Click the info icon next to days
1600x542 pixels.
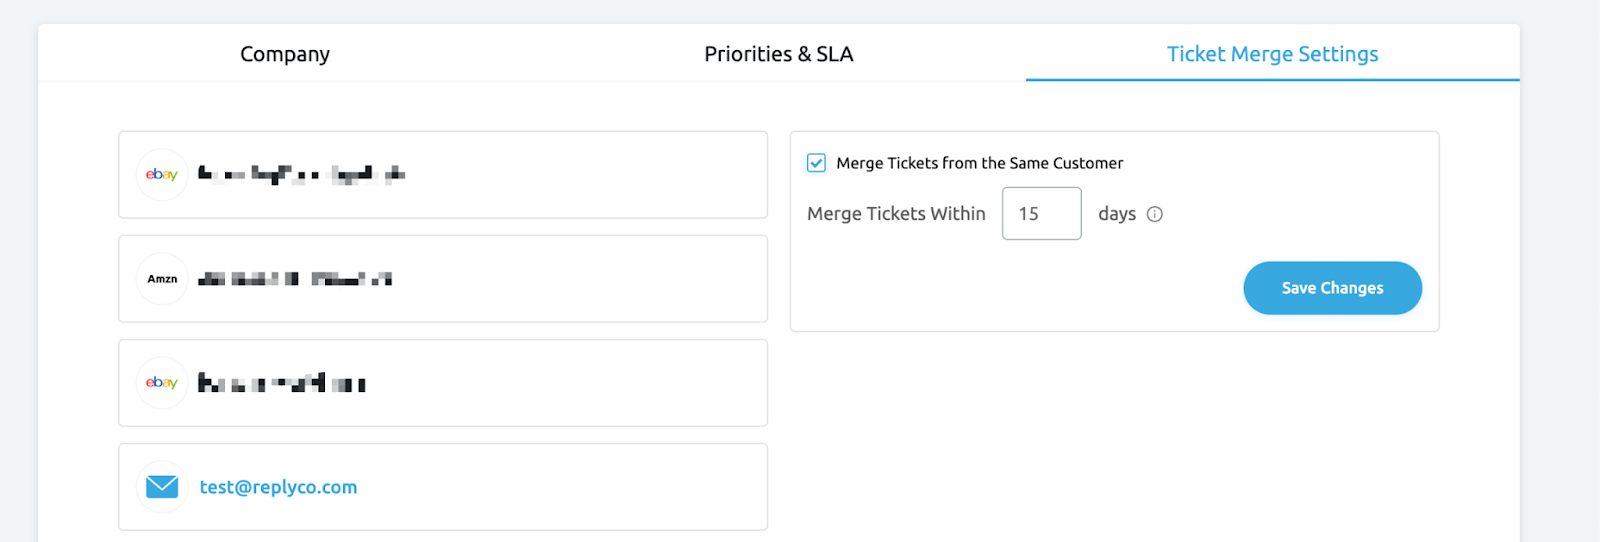coord(1155,214)
